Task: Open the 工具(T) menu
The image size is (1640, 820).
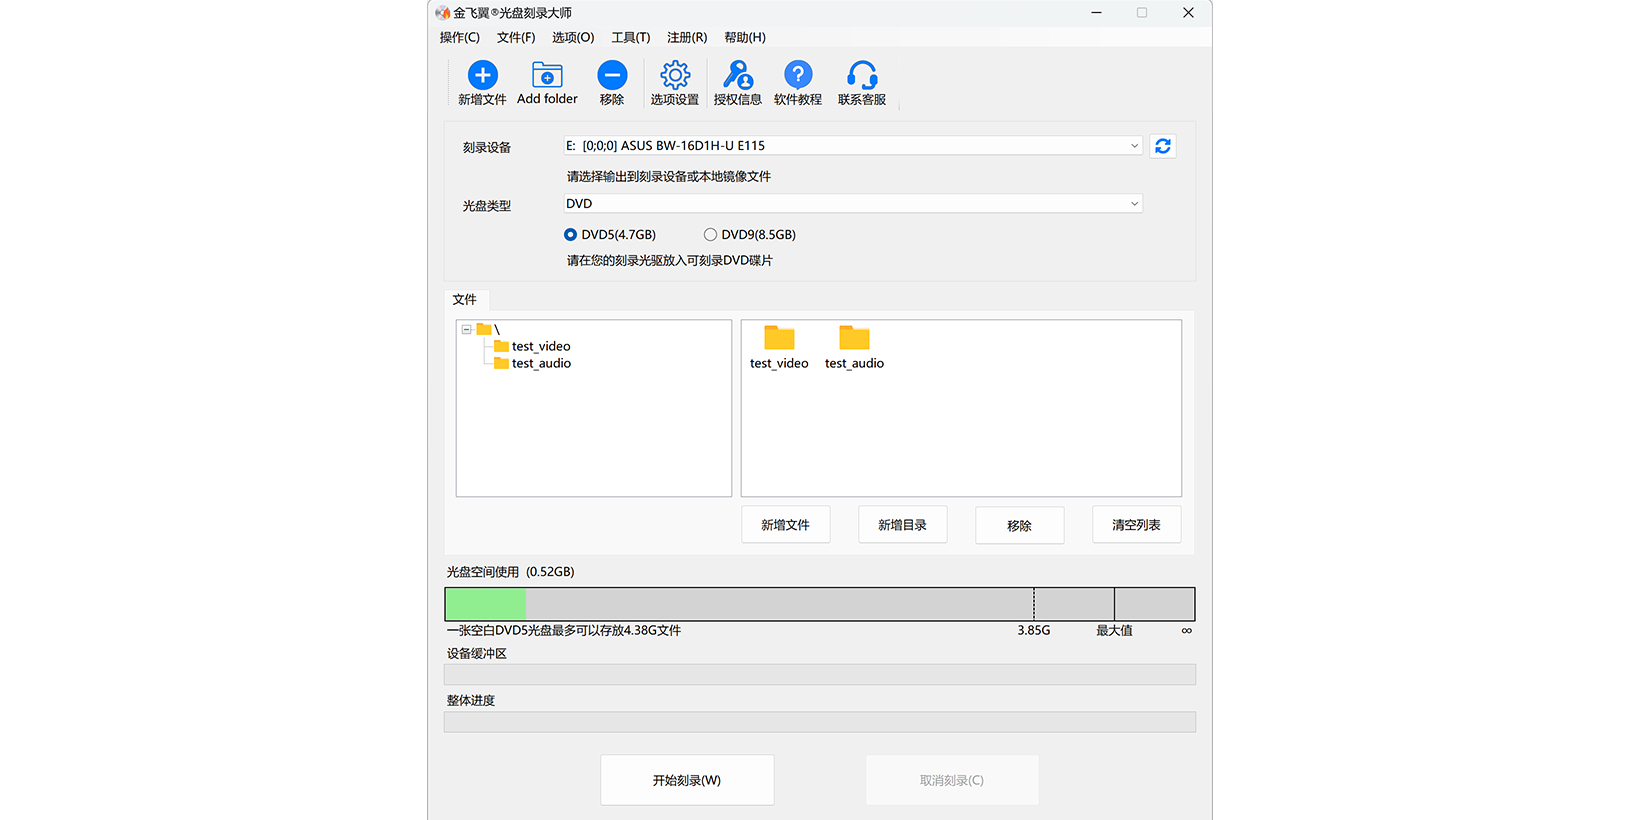Action: point(630,38)
